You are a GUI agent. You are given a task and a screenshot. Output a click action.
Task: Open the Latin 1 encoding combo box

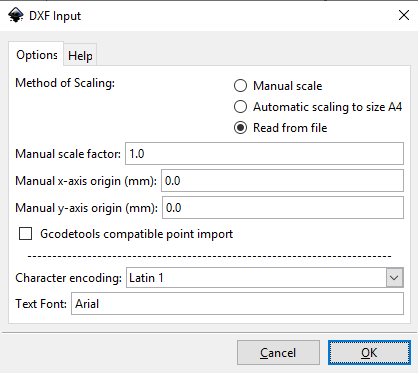click(x=265, y=278)
